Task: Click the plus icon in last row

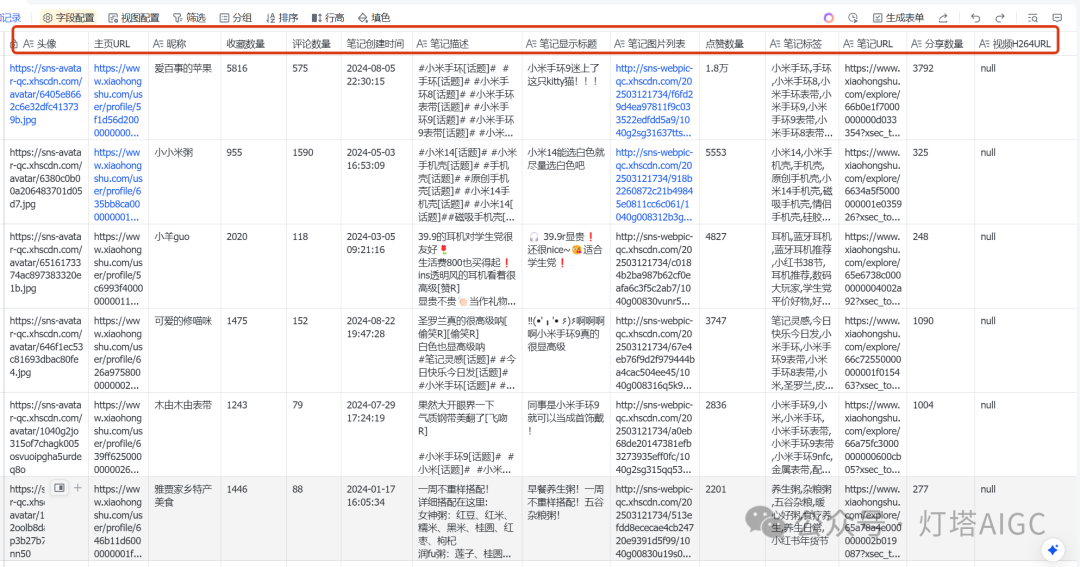Action: (78, 488)
